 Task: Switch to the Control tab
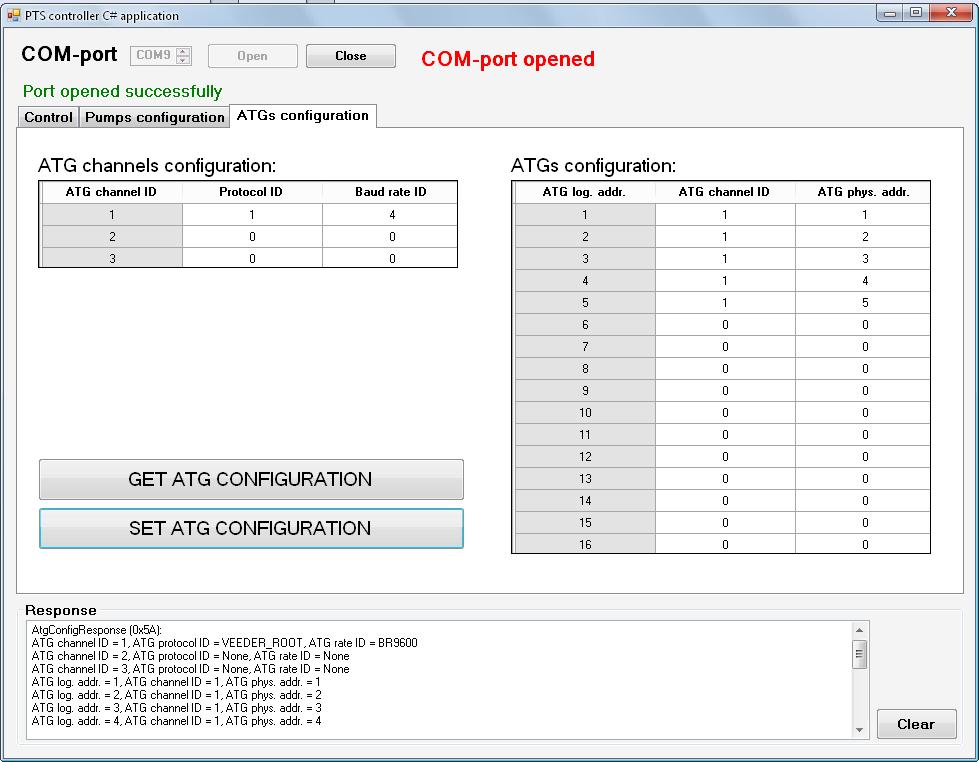point(48,117)
